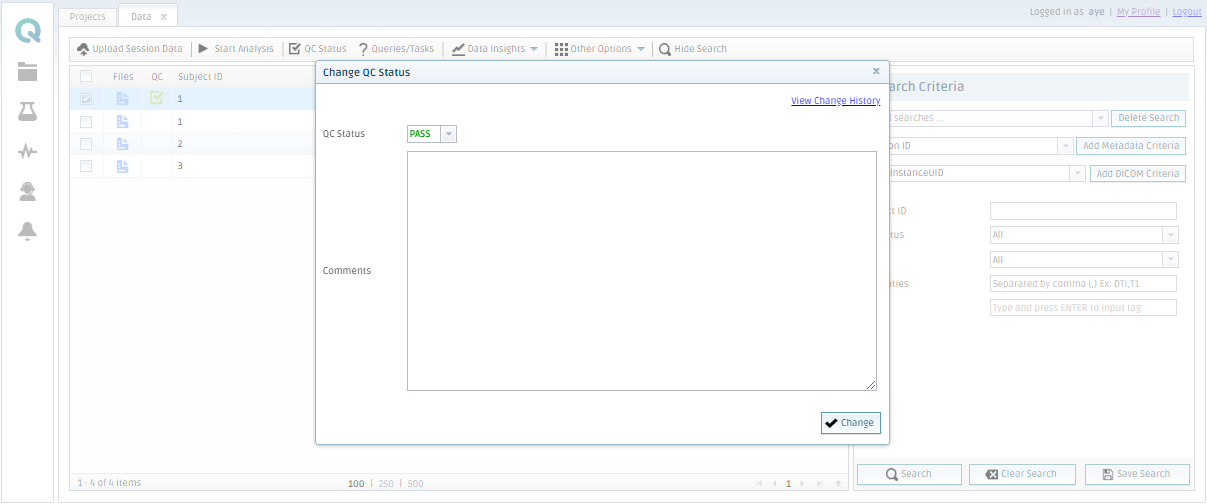Focus the tag input field

click(x=1083, y=308)
